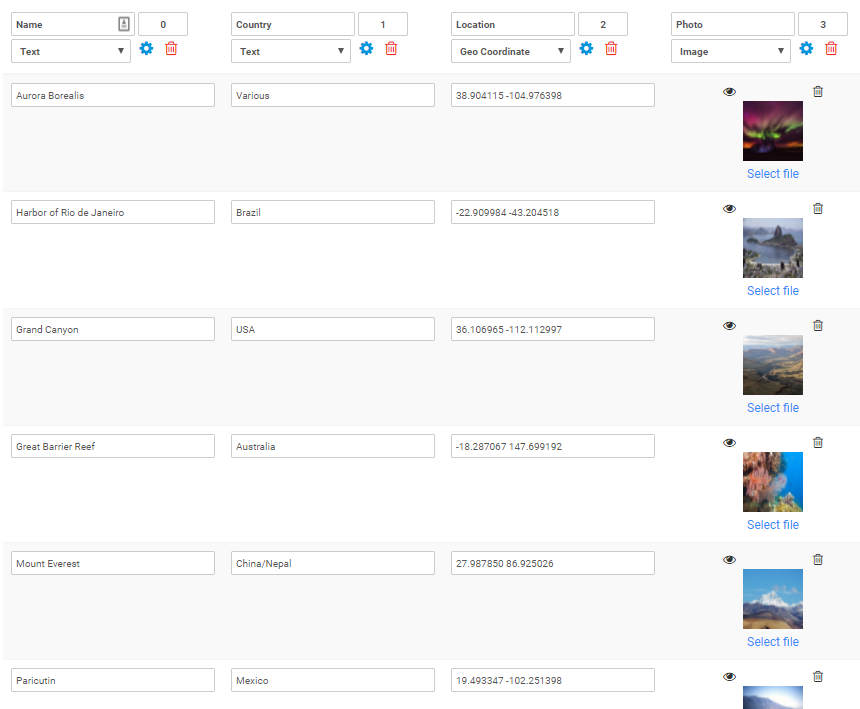Delete the Great Barrier Reef row

[x=818, y=443]
